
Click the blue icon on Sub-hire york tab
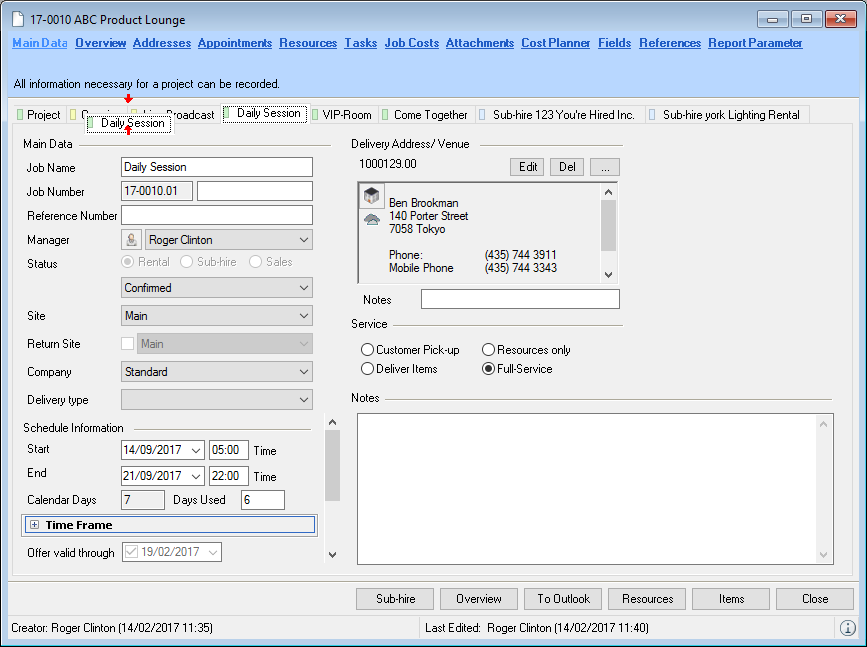coord(654,115)
